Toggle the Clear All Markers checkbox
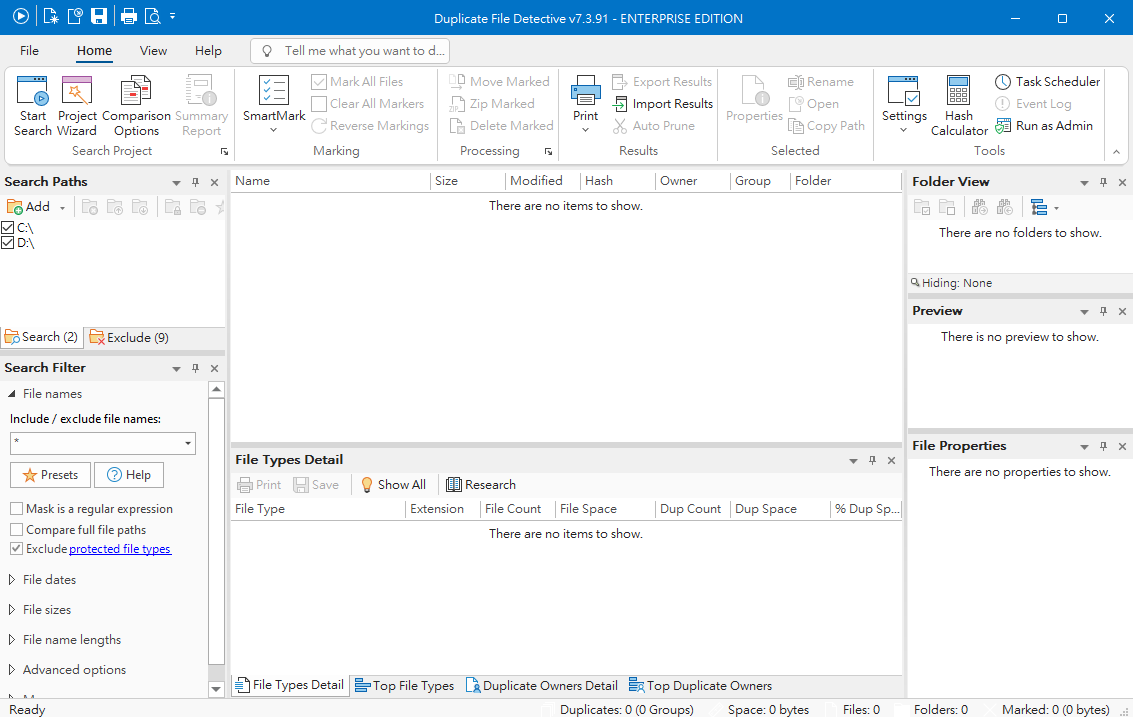Image resolution: width=1133 pixels, height=717 pixels. tap(319, 104)
